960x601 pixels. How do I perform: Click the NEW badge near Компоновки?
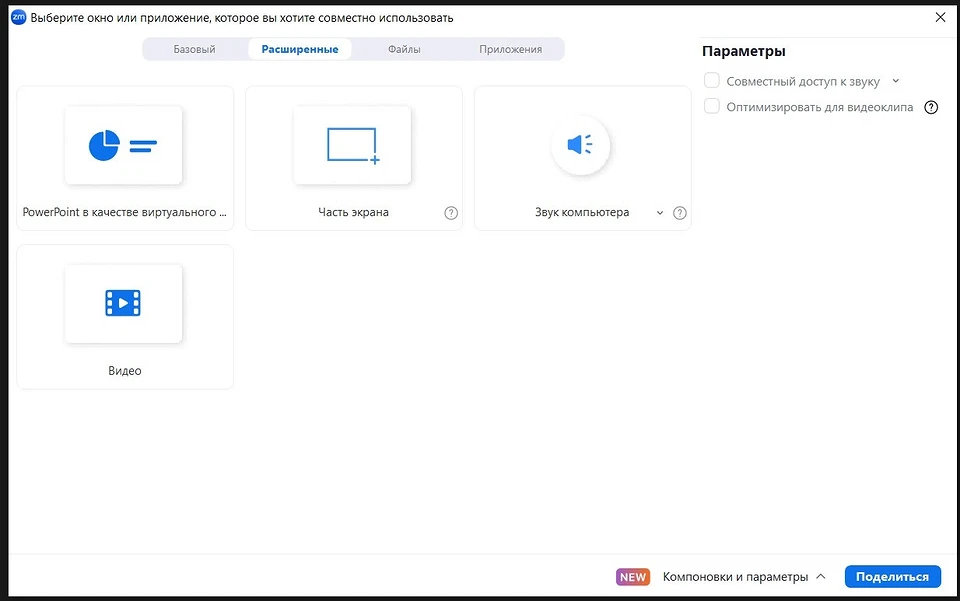(x=632, y=577)
